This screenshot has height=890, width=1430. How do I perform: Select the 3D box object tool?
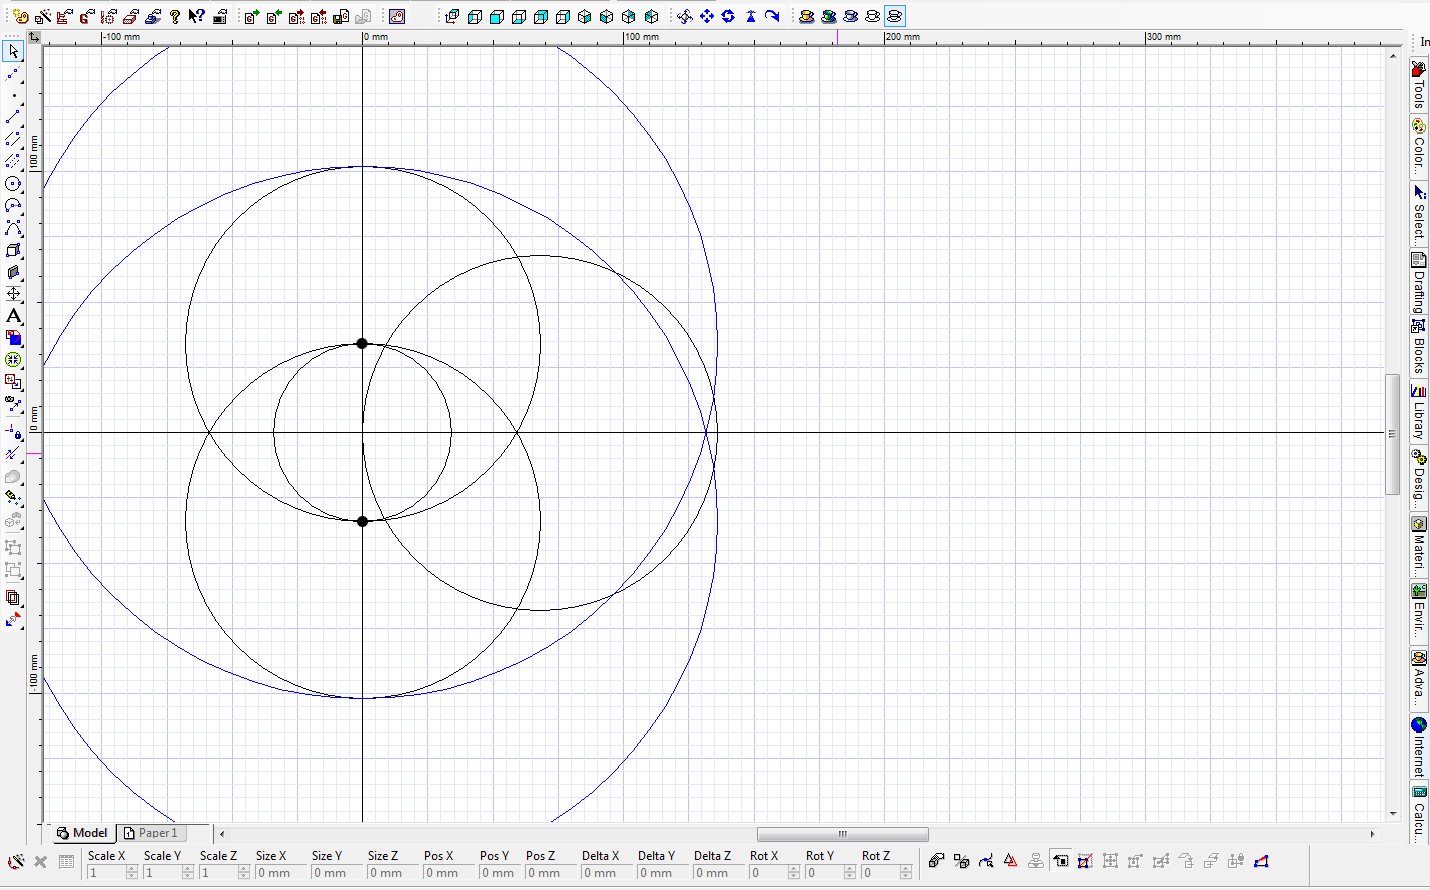13,250
